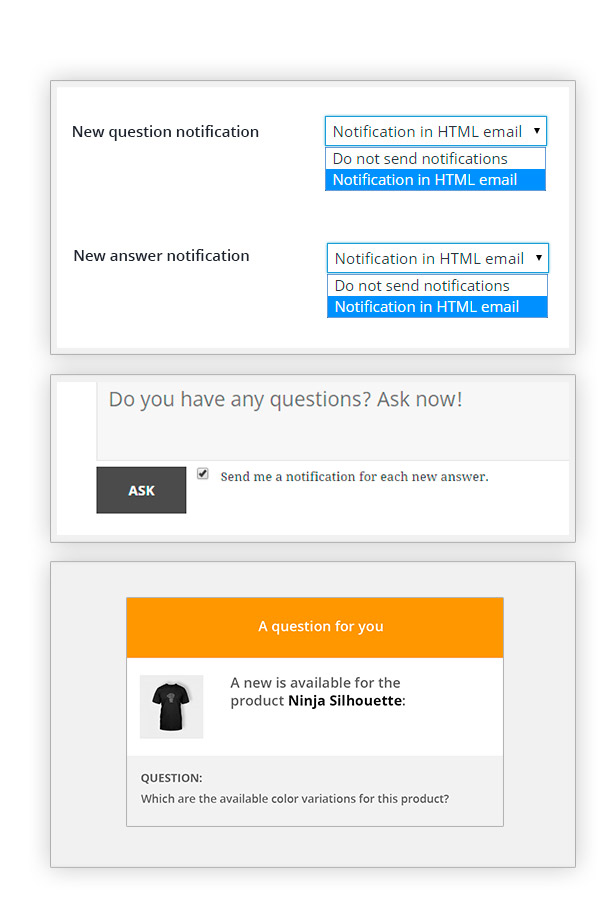600x913 pixels.
Task: Click the "New answer notification" setting label
Action: coord(161,255)
